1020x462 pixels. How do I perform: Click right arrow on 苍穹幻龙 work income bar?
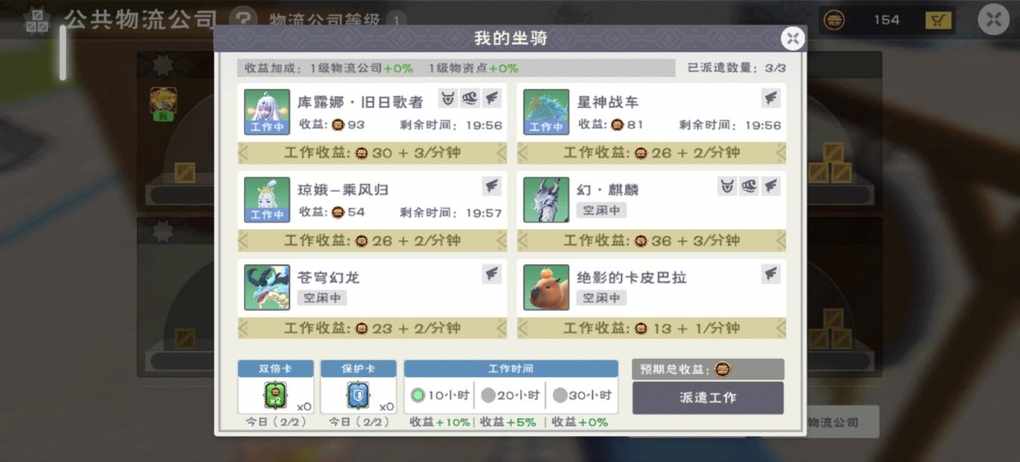(501, 329)
